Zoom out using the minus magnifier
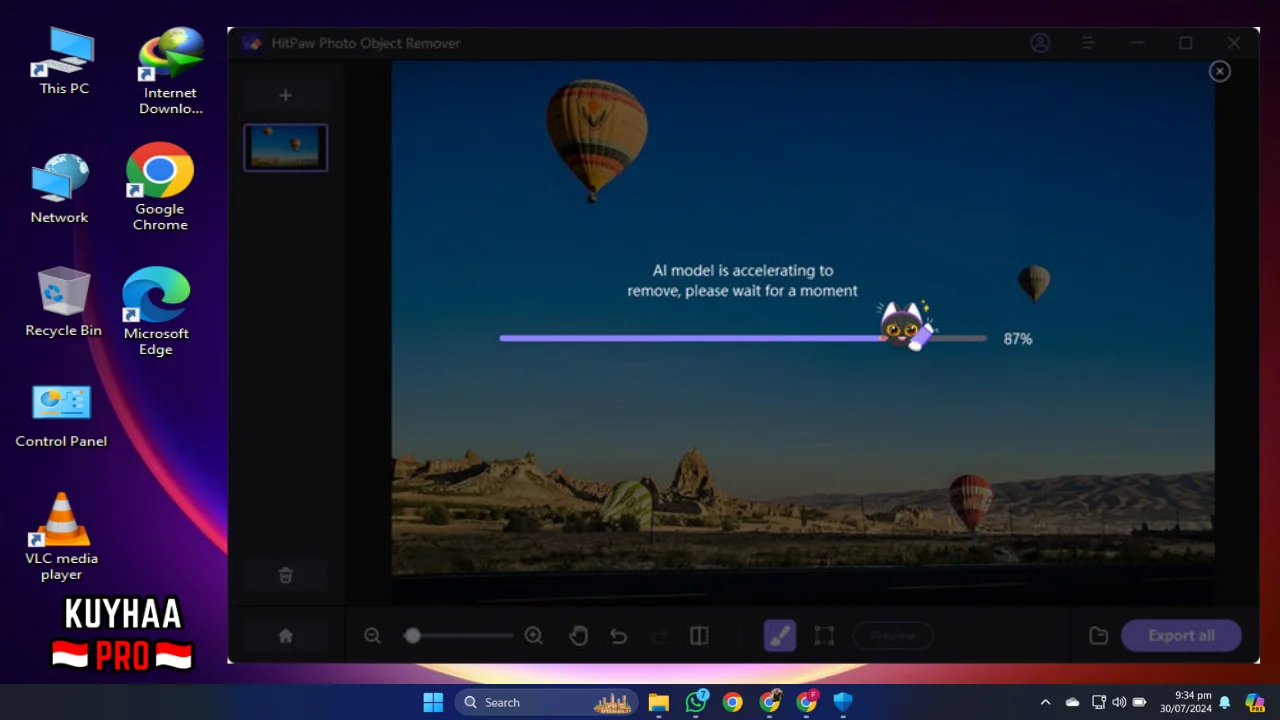Image resolution: width=1280 pixels, height=720 pixels. (x=373, y=636)
